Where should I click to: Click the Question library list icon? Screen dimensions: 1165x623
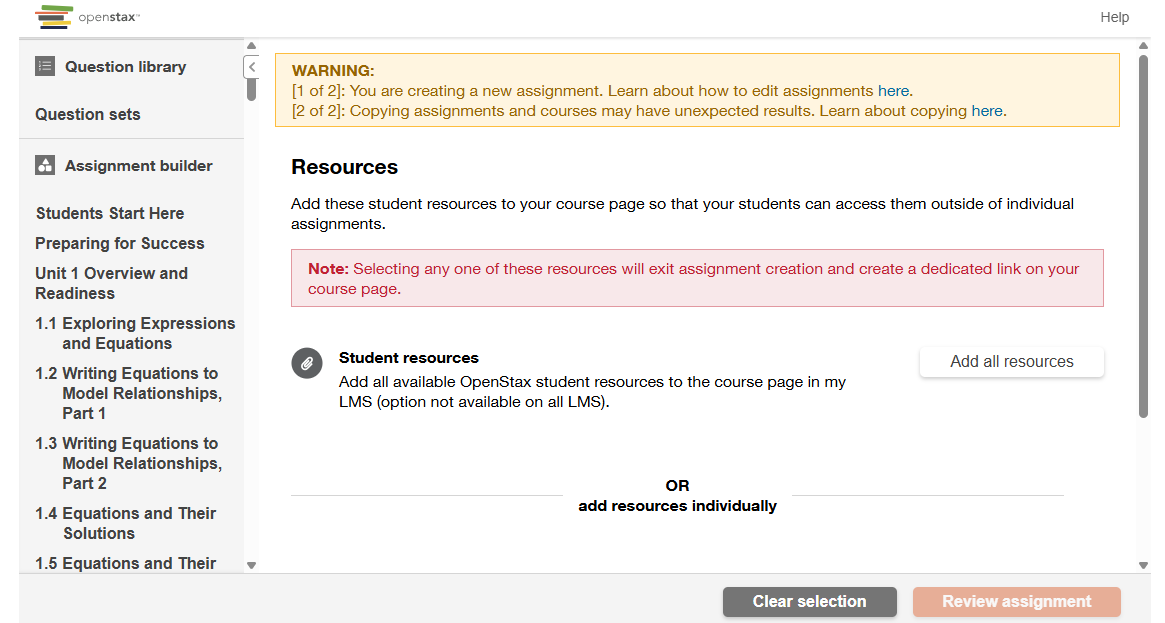(x=44, y=66)
